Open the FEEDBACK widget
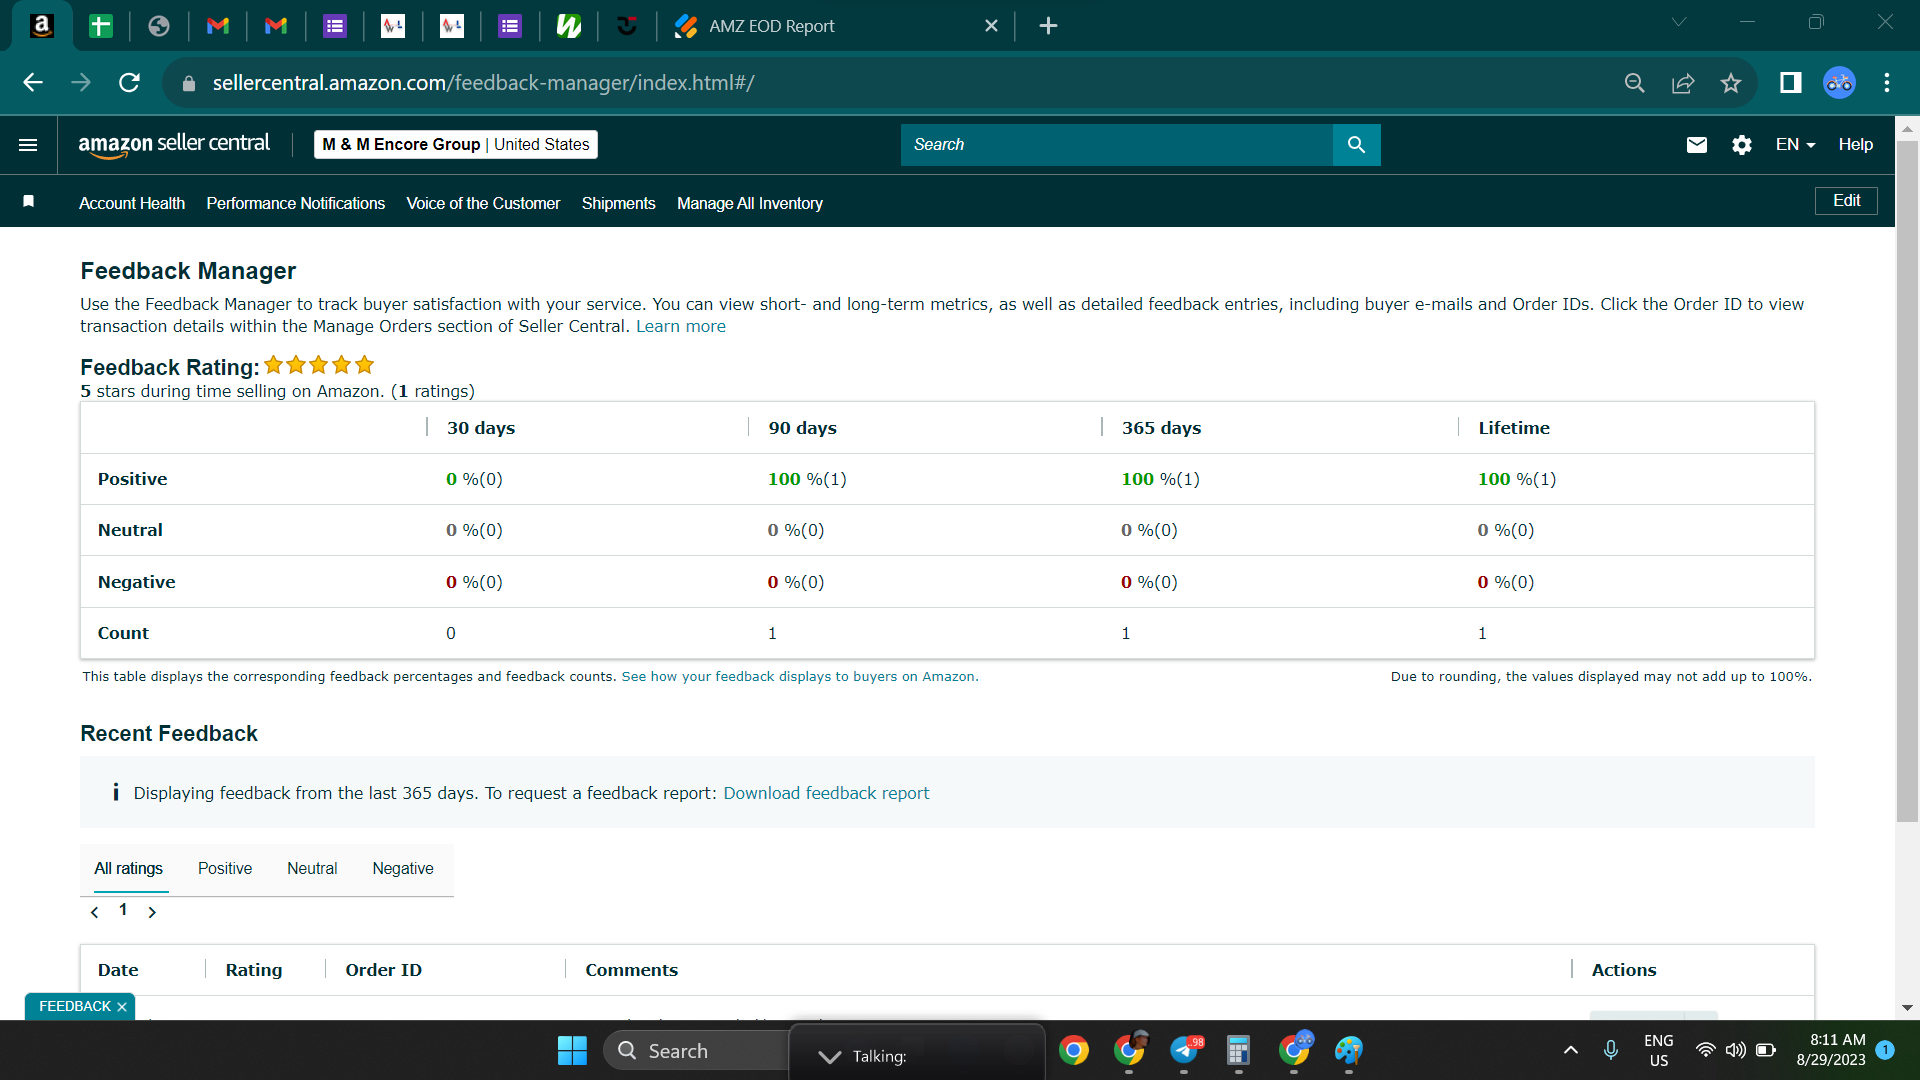This screenshot has height=1080, width=1920. tap(75, 1007)
